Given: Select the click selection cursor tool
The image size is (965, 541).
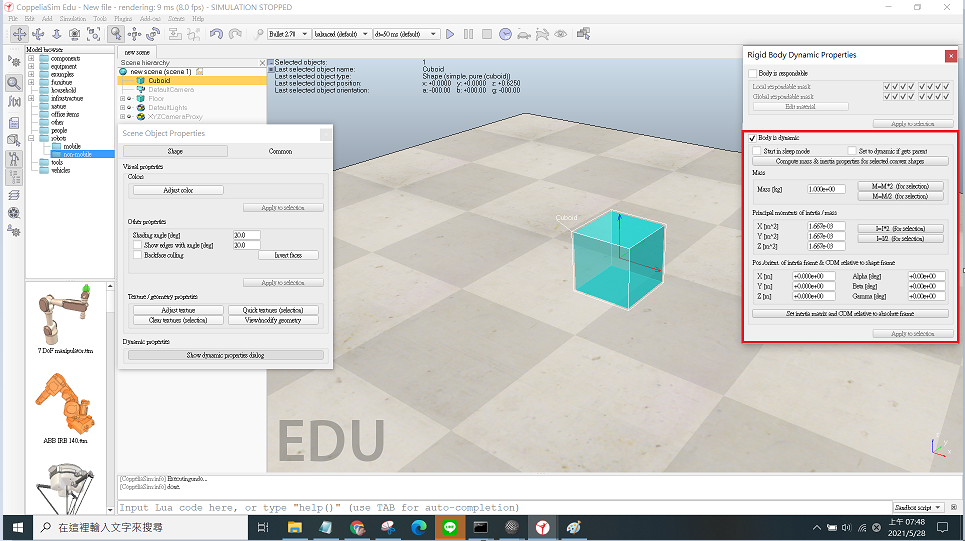Looking at the screenshot, I should point(116,34).
